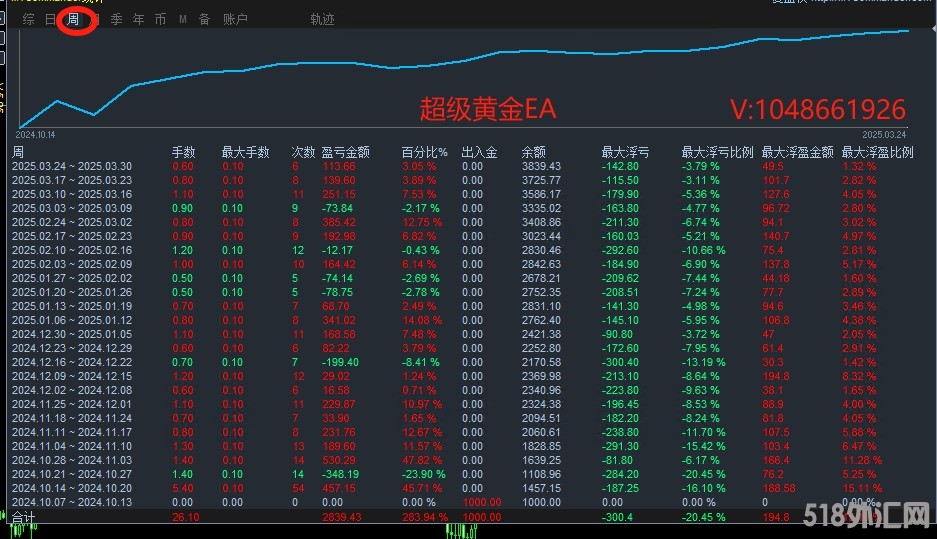Click the M tab
Screen dimensions: 937x539
(183, 19)
